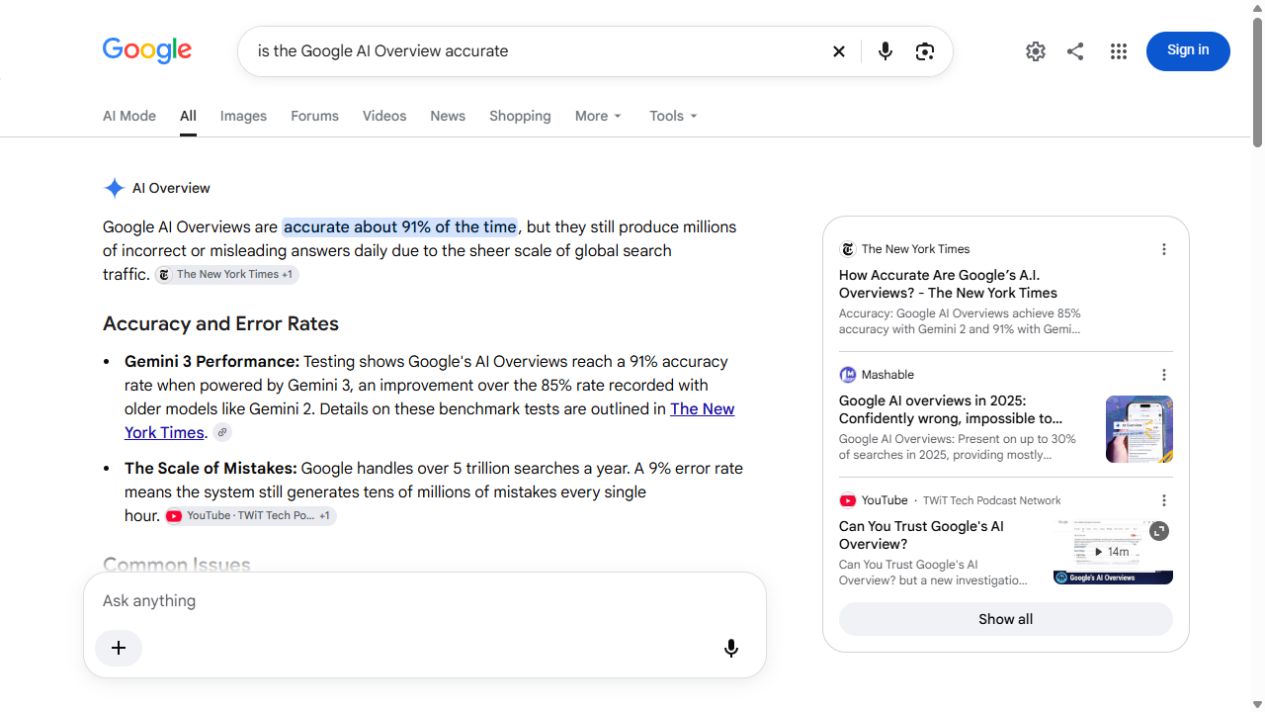Open the Shopping tab

pyautogui.click(x=520, y=116)
